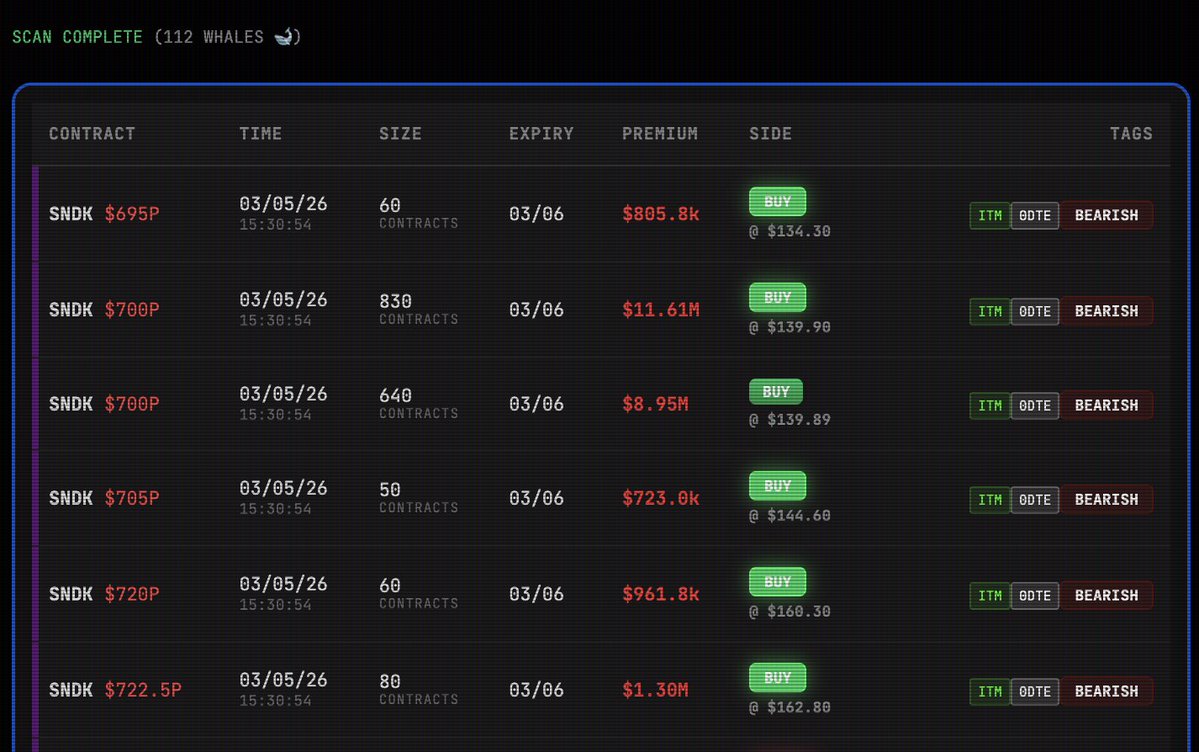
Task: Click BEARISH tag in the $695P row
Action: coord(1106,216)
